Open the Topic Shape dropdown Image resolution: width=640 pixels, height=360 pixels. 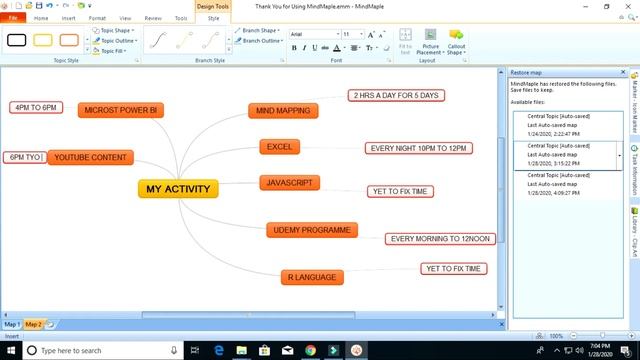pyautogui.click(x=113, y=31)
